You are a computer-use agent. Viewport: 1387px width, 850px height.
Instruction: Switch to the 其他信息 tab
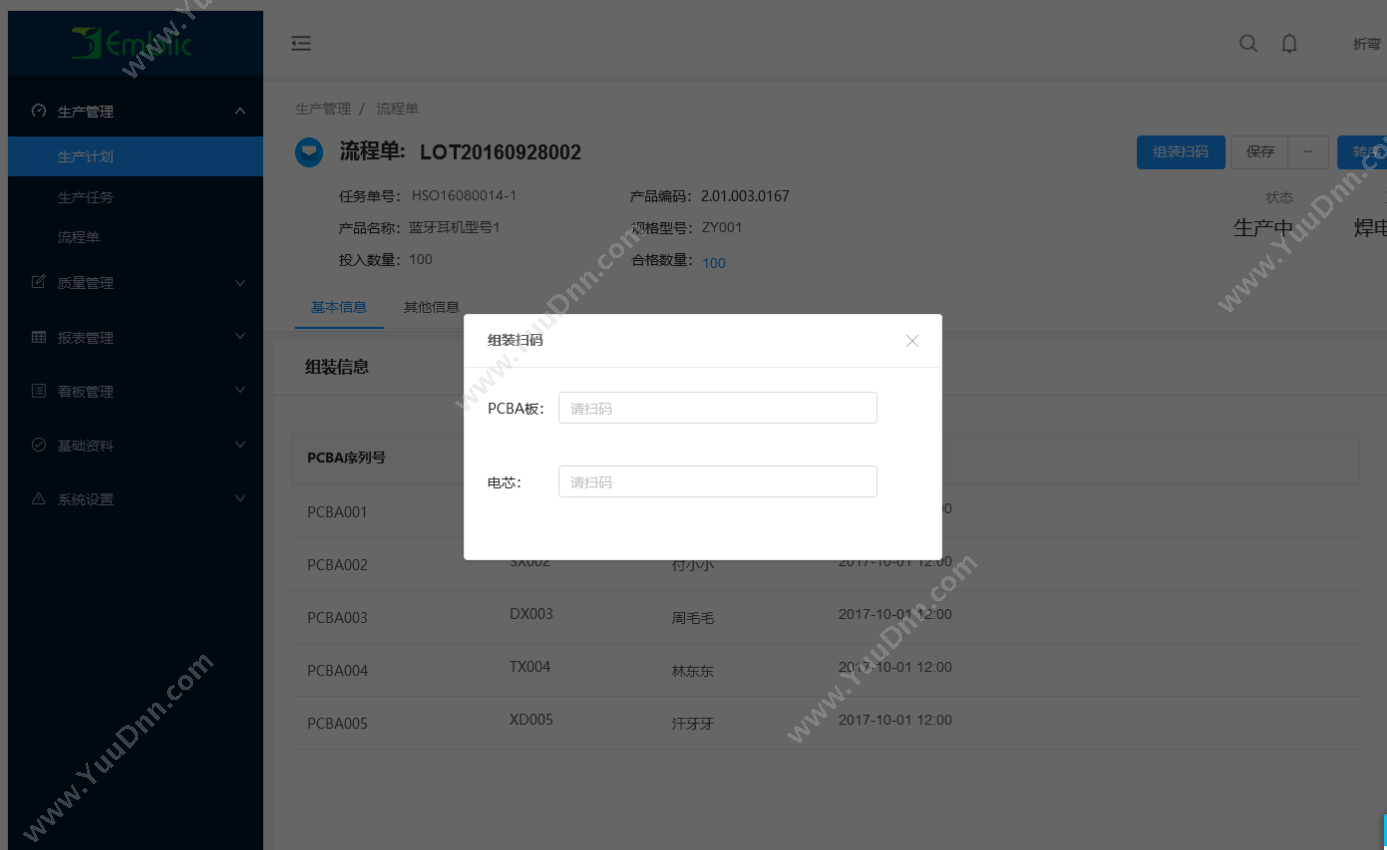coord(431,307)
